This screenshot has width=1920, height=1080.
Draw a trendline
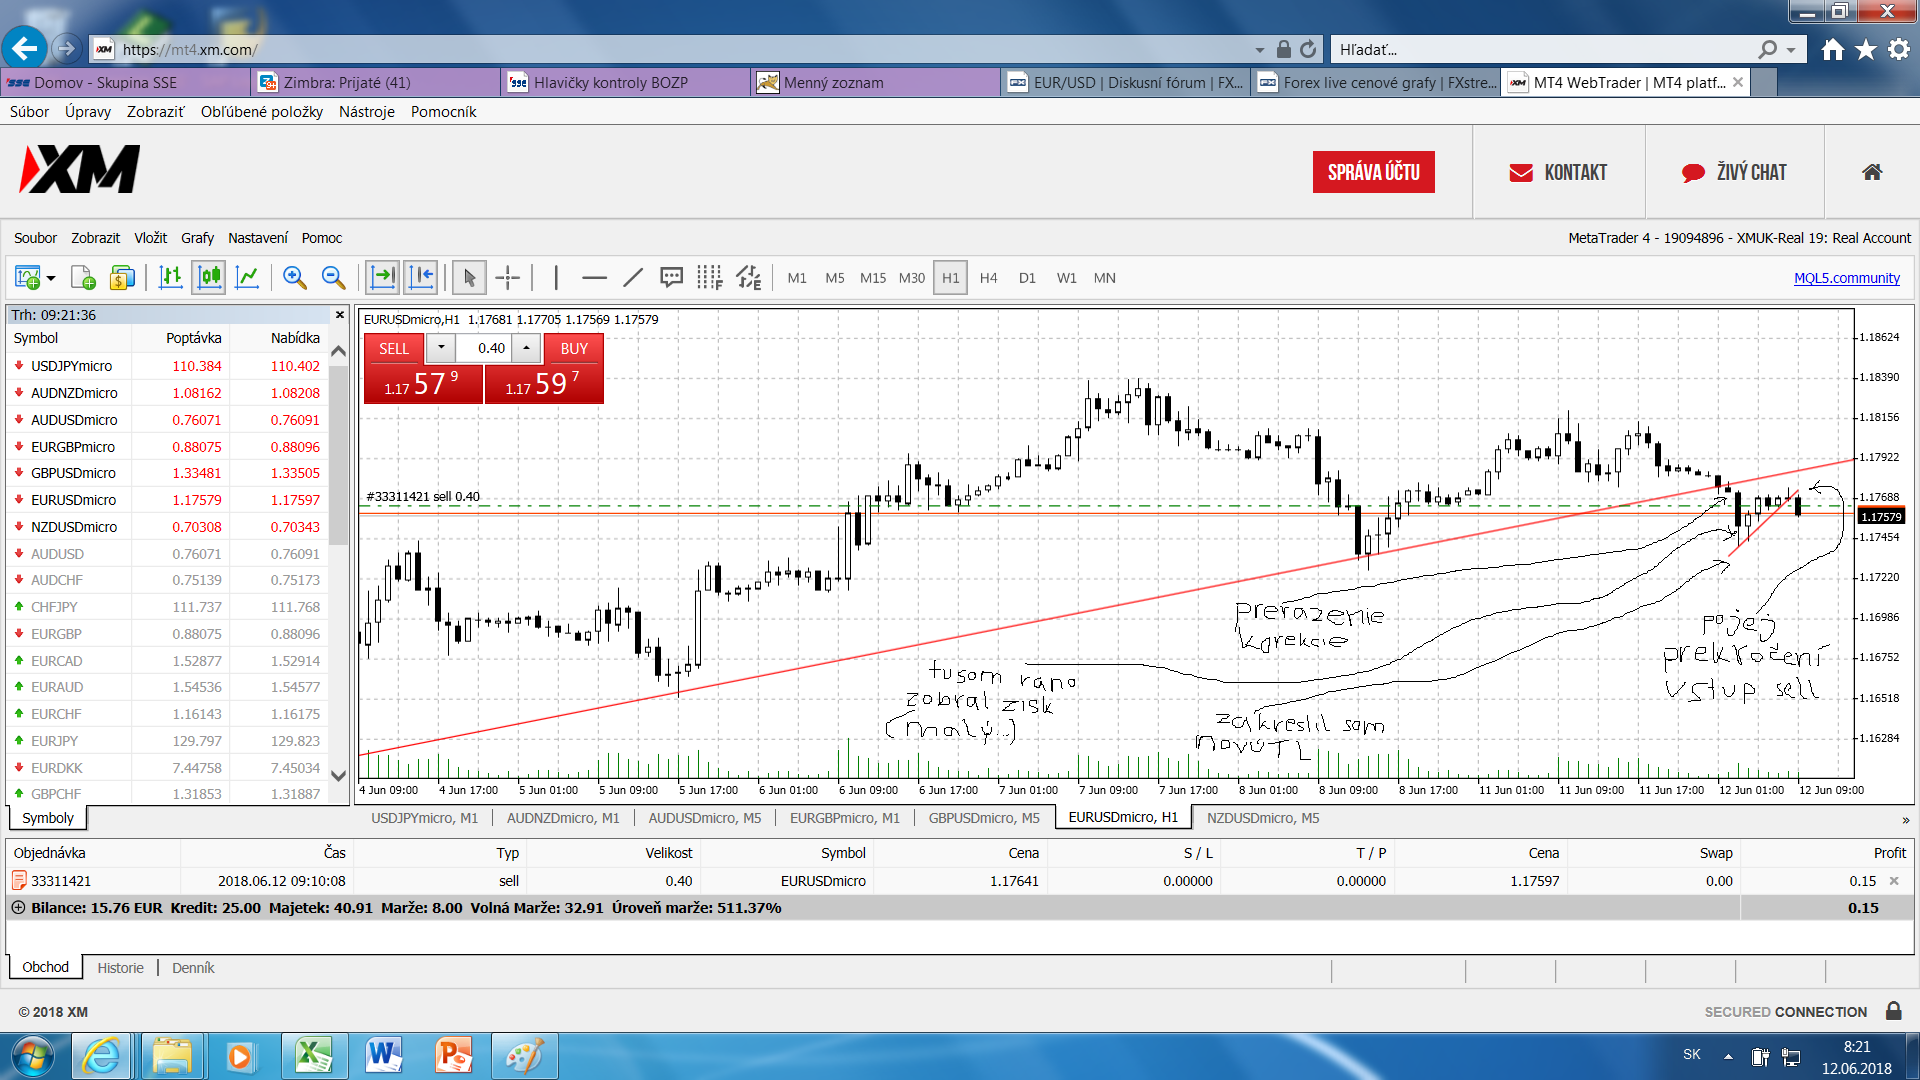[x=633, y=278]
